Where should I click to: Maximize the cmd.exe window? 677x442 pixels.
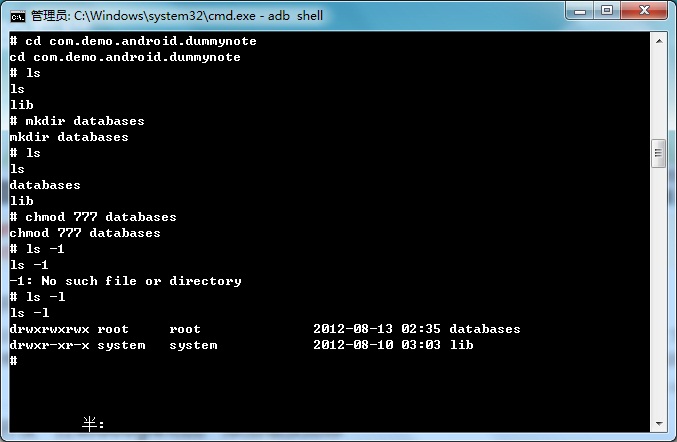607,11
